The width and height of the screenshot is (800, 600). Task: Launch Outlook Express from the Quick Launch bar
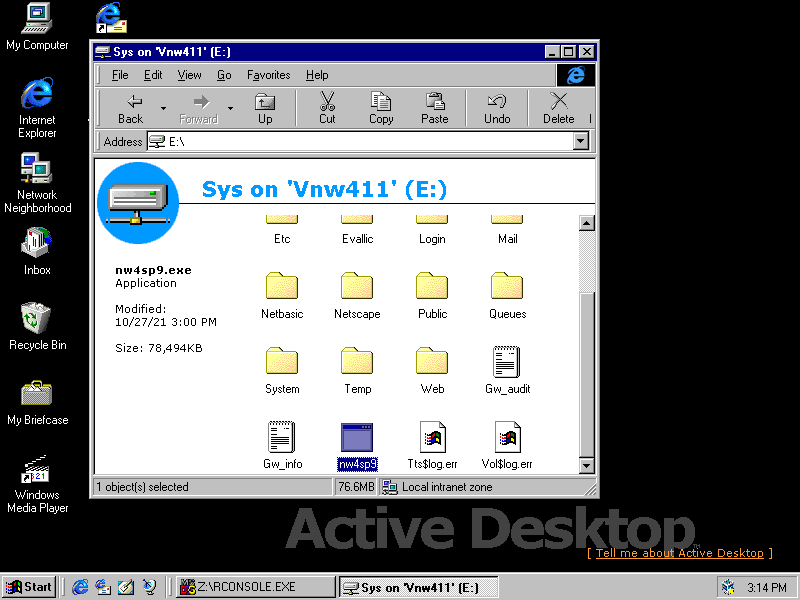coord(103,587)
